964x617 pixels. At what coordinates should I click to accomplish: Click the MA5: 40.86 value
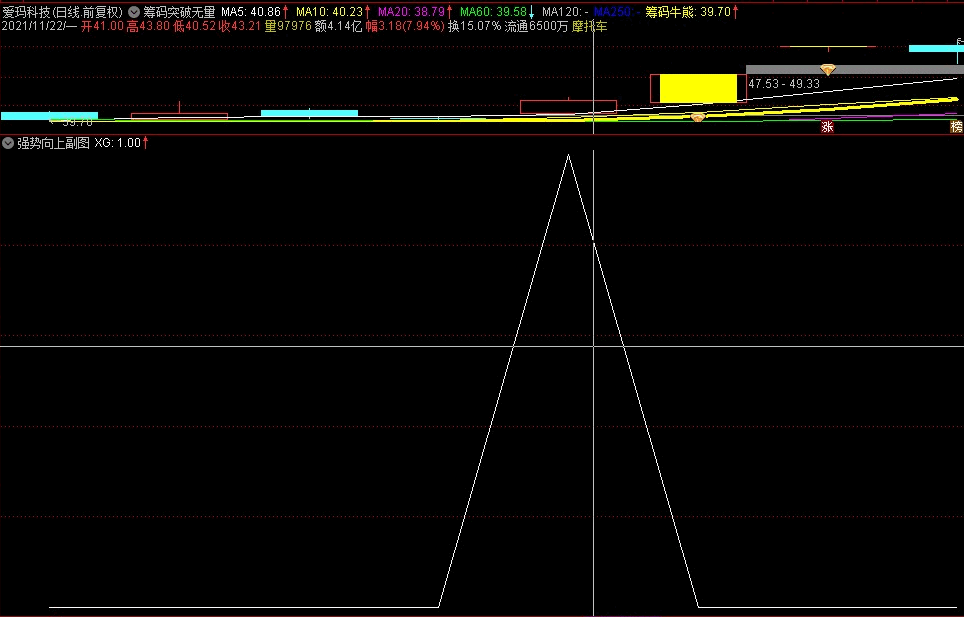tap(251, 12)
